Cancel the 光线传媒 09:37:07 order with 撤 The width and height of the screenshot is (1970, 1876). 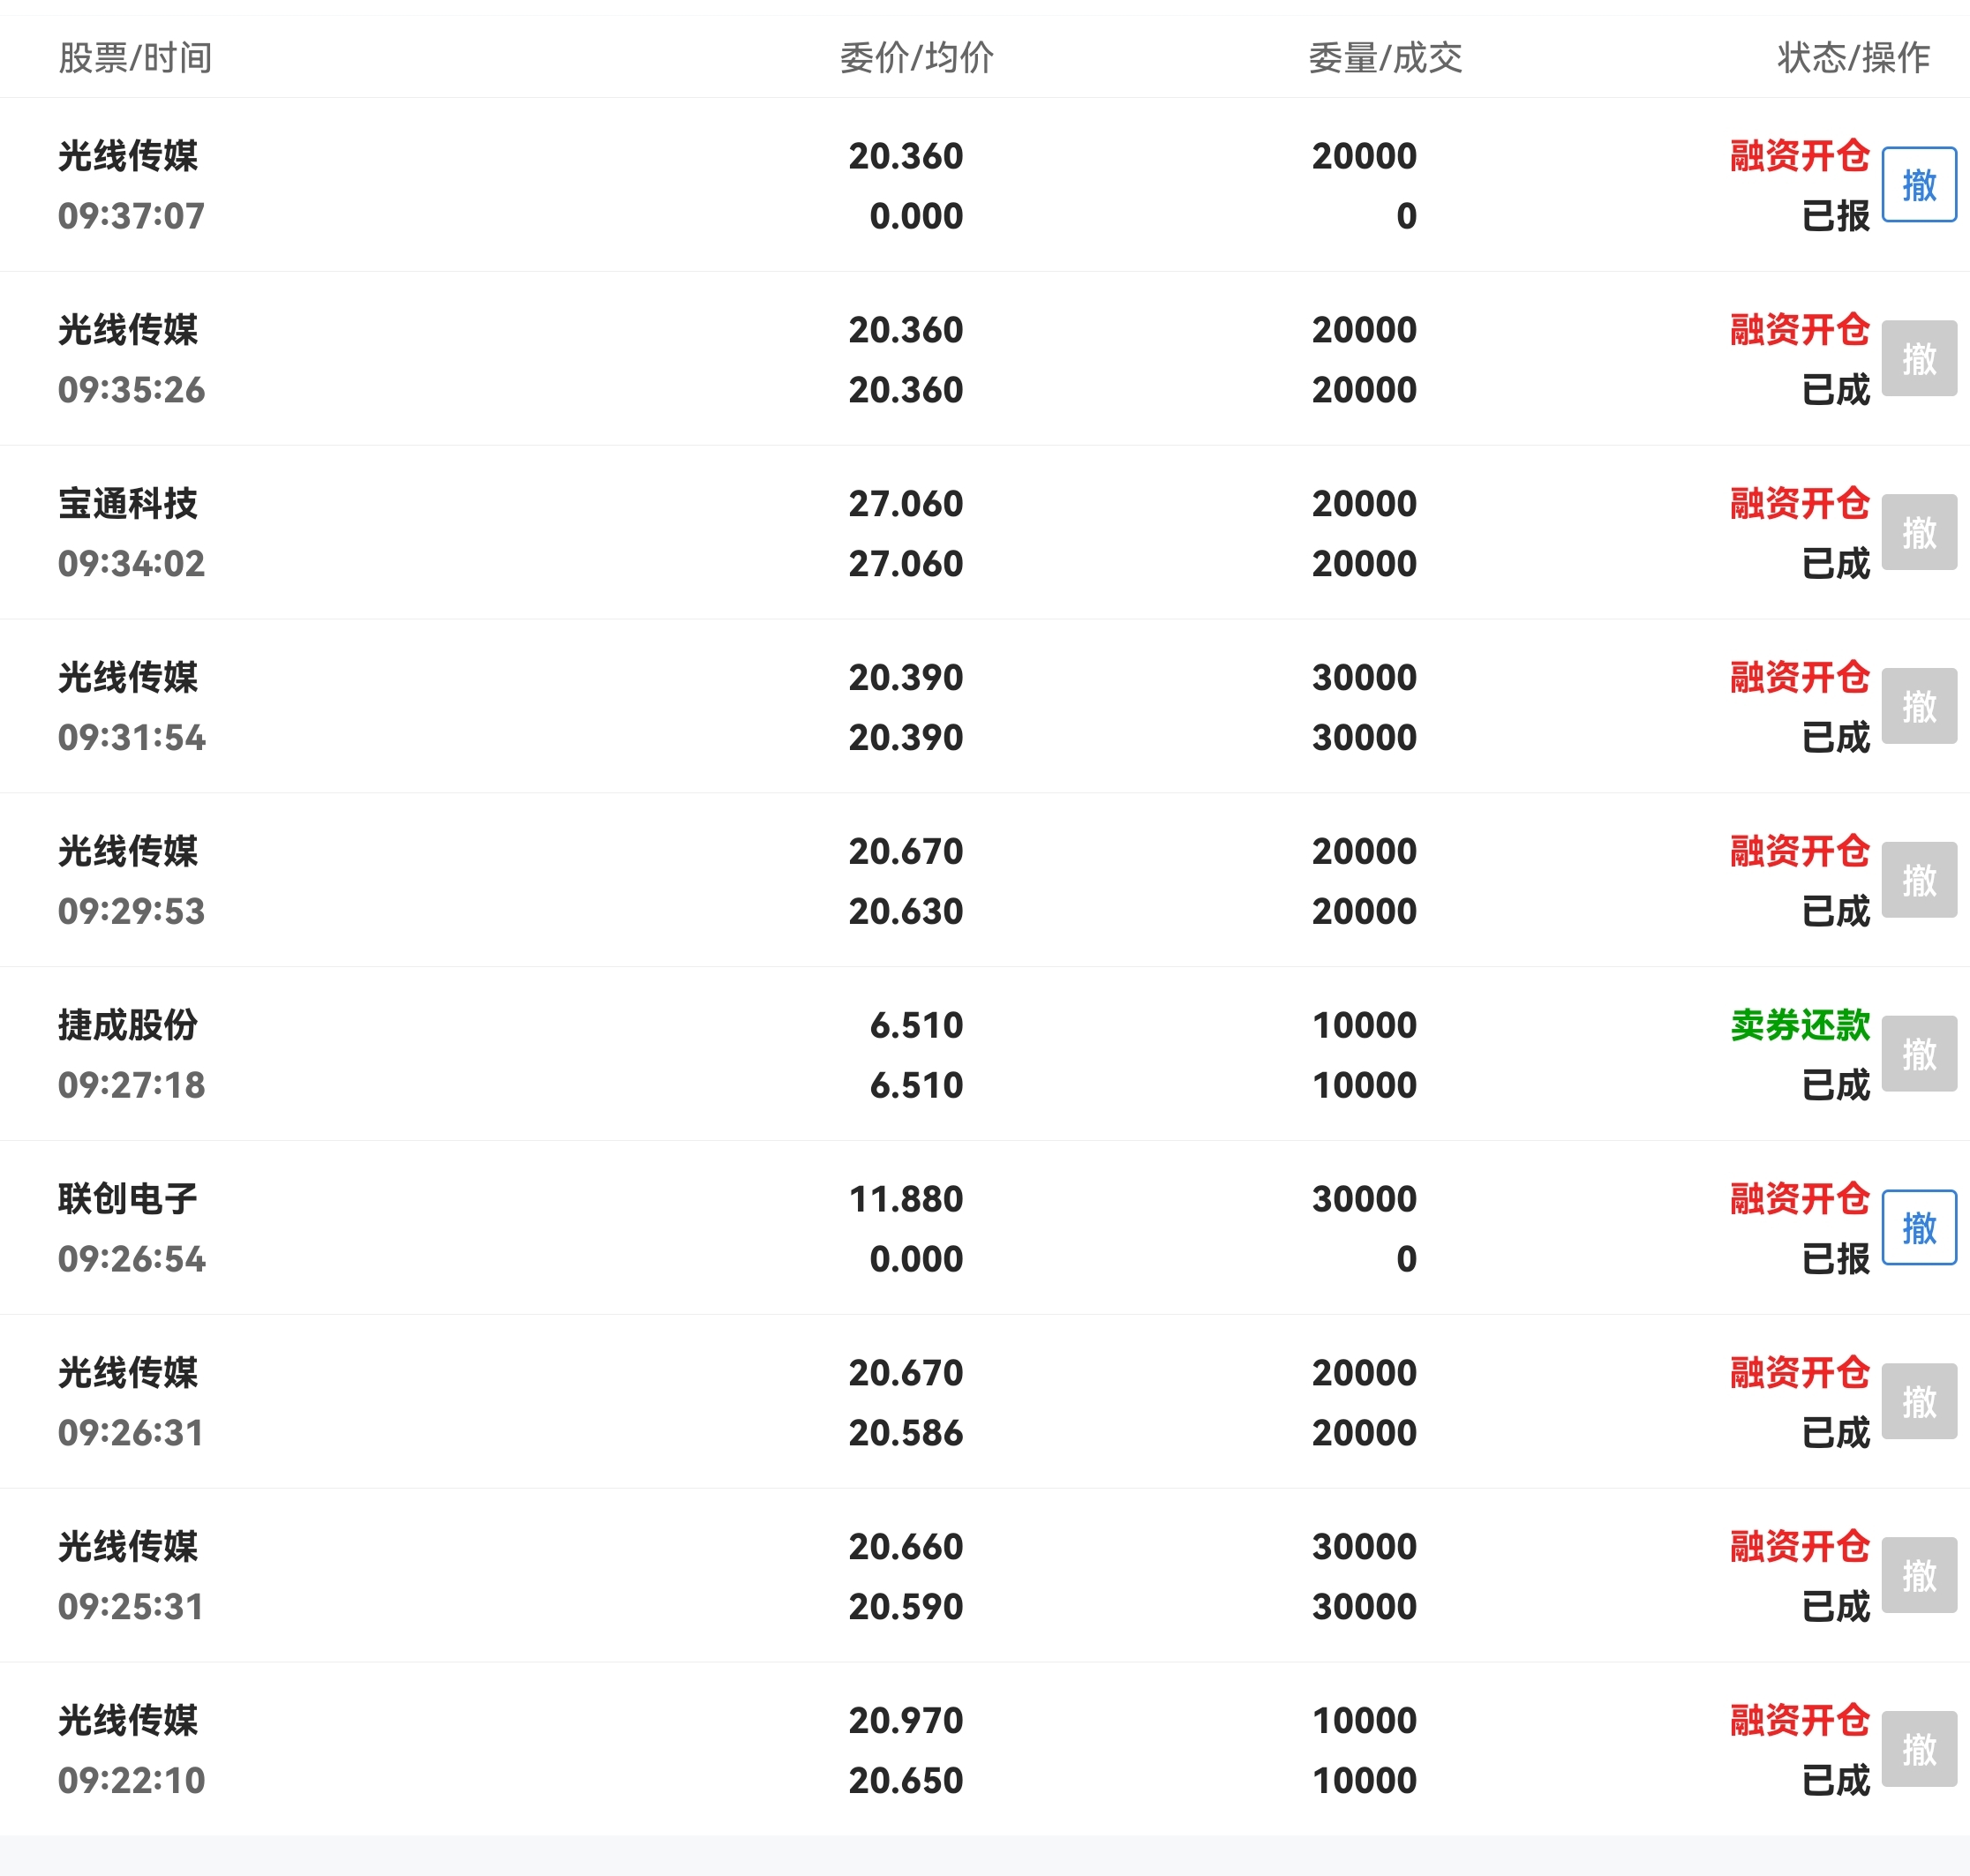pos(1919,185)
